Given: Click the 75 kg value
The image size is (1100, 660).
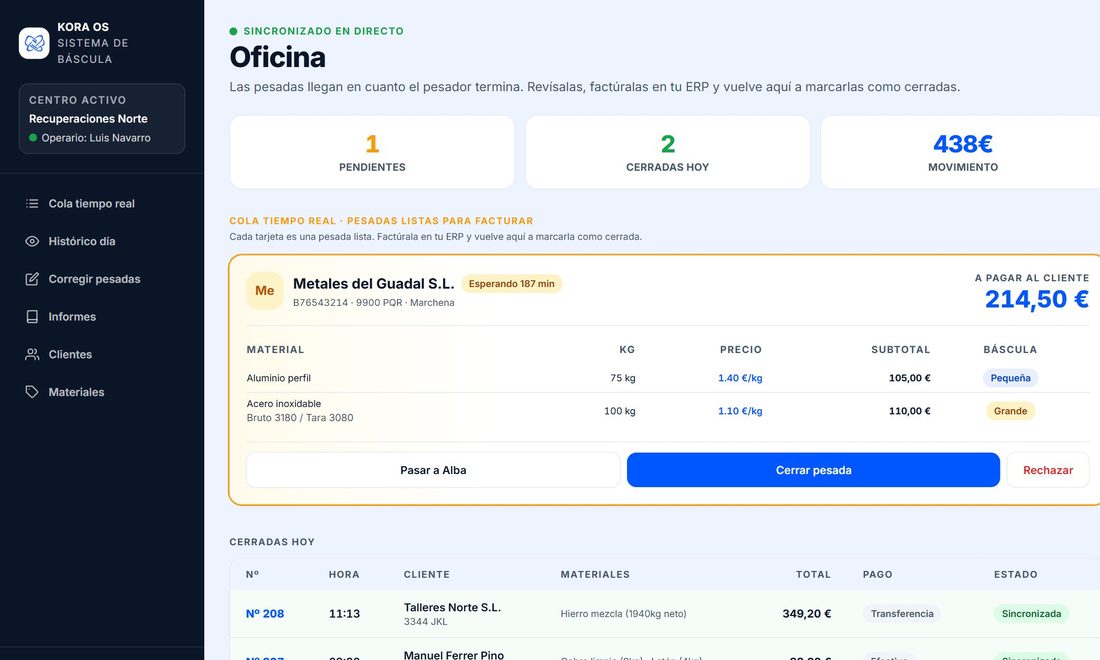Looking at the screenshot, I should pos(622,378).
